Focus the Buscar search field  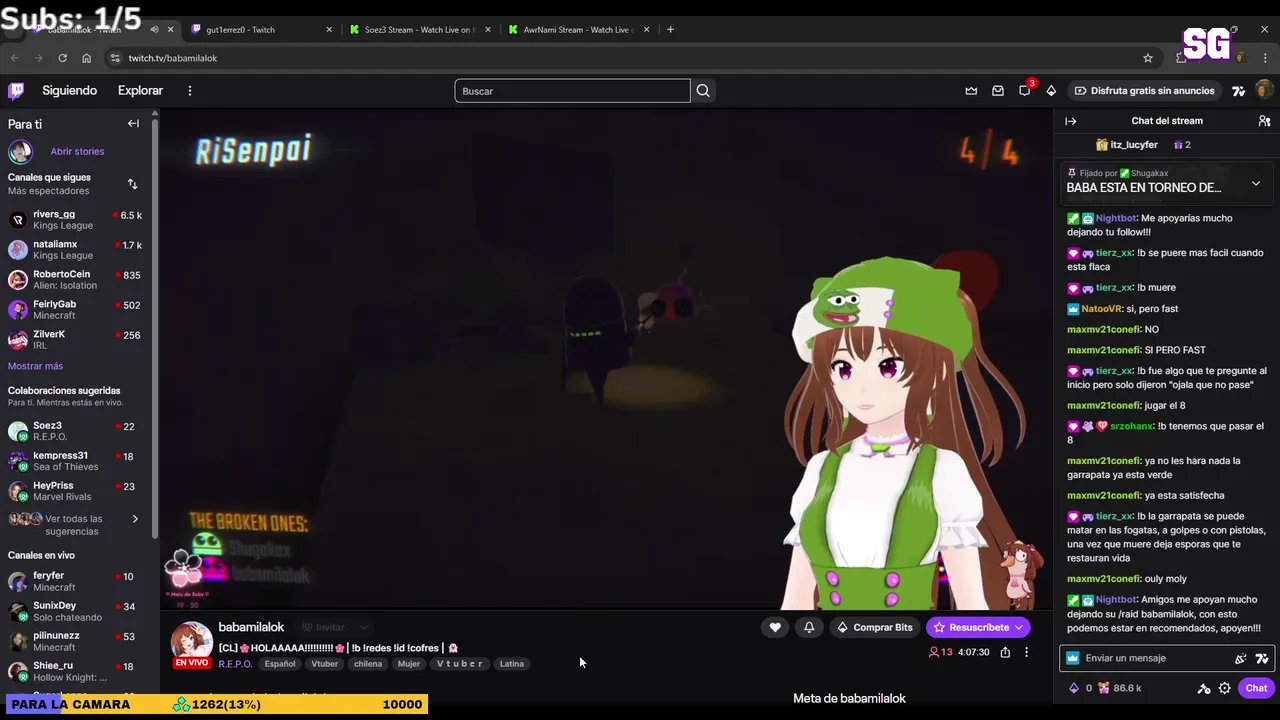[572, 91]
